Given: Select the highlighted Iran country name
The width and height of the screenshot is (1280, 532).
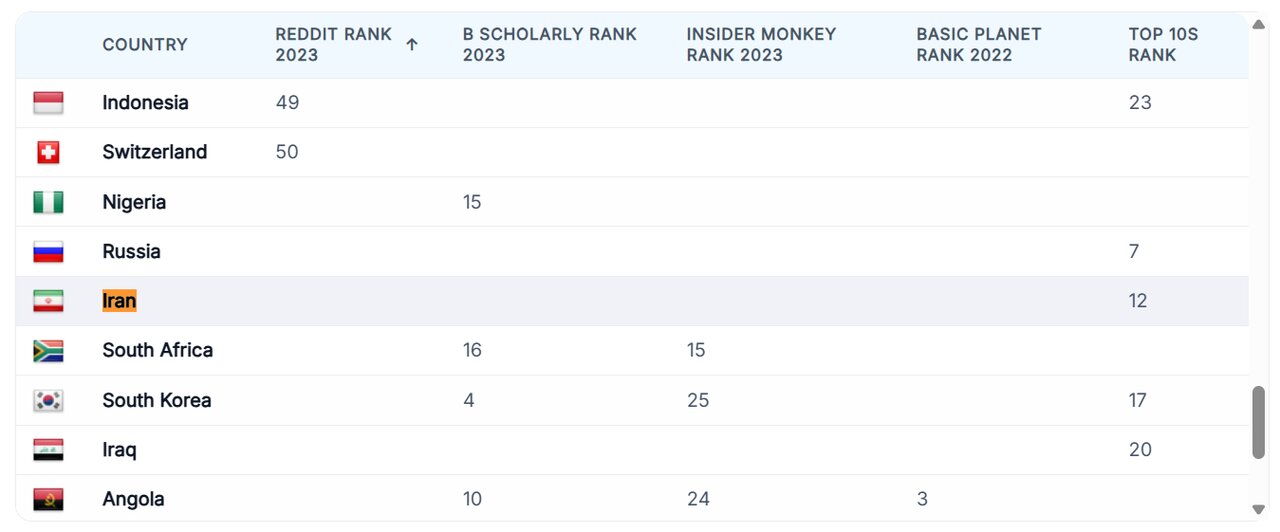Looking at the screenshot, I should coord(119,301).
